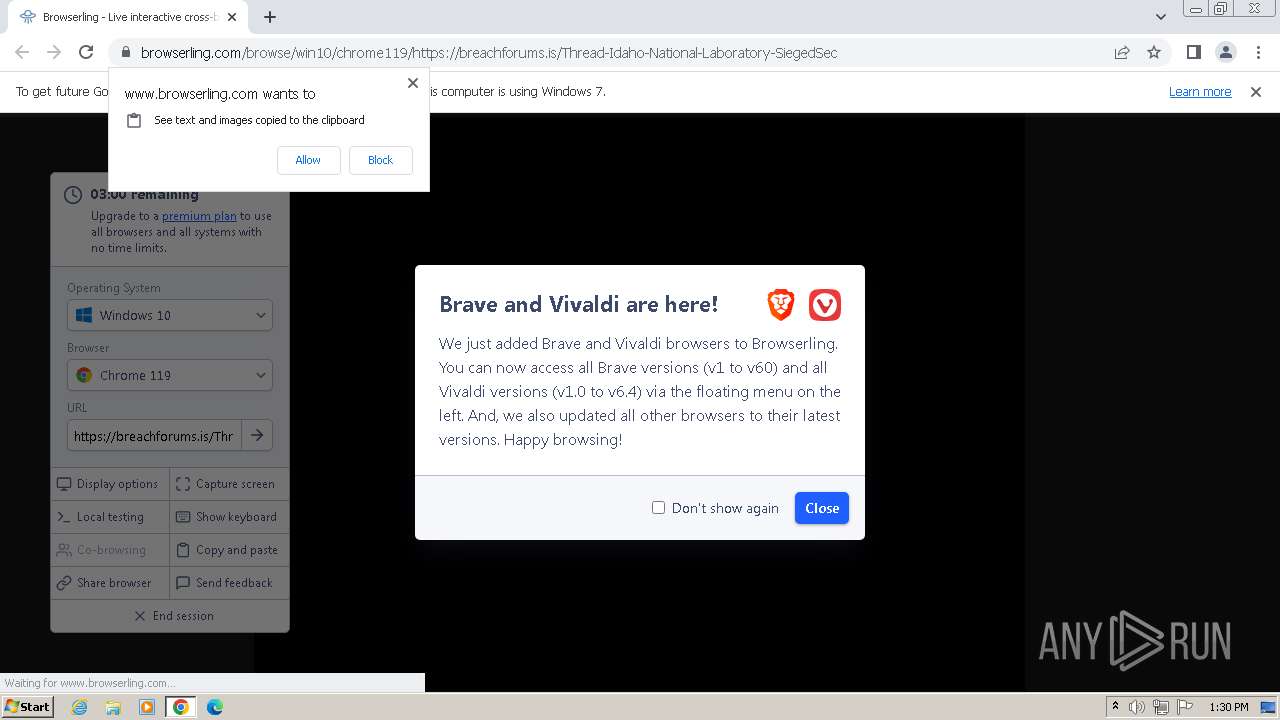This screenshot has width=1280, height=720.
Task: Open a new tab with plus icon
Action: click(x=270, y=17)
